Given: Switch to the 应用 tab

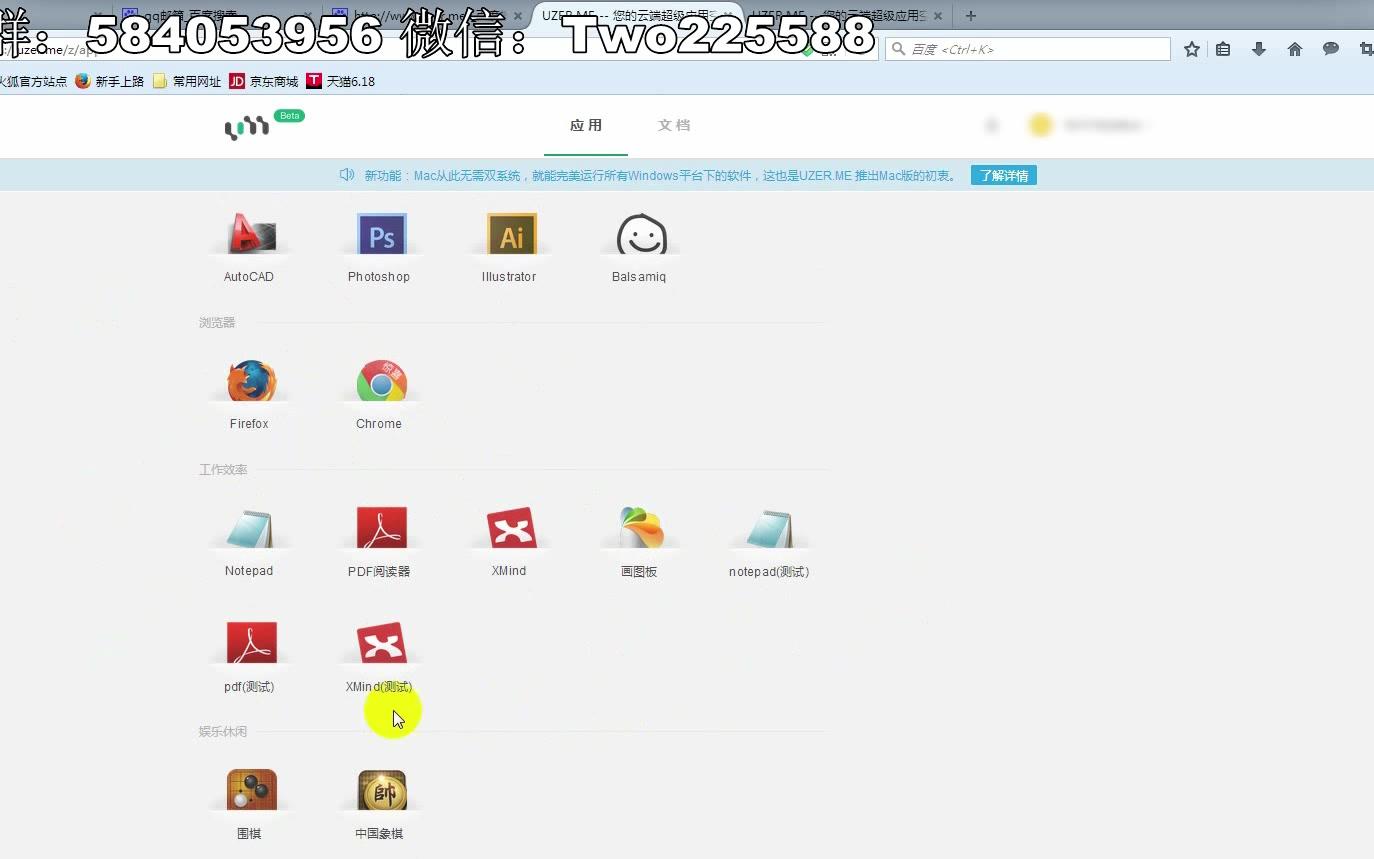Looking at the screenshot, I should pos(586,126).
